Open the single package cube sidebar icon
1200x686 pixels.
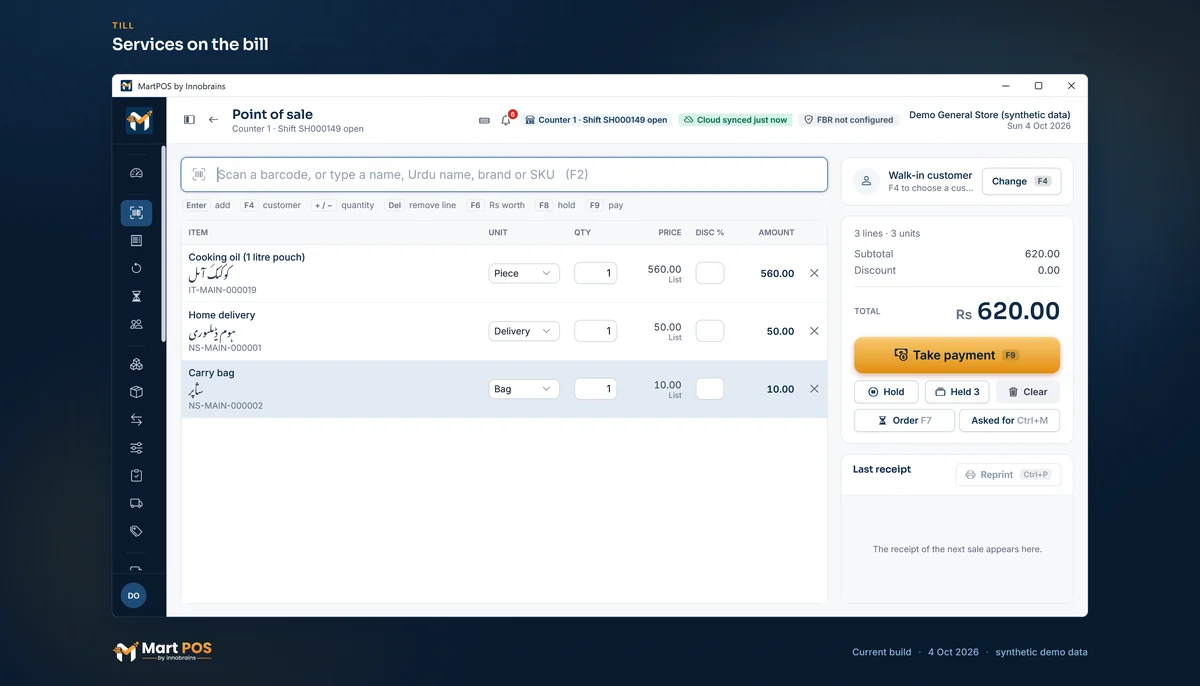[136, 392]
